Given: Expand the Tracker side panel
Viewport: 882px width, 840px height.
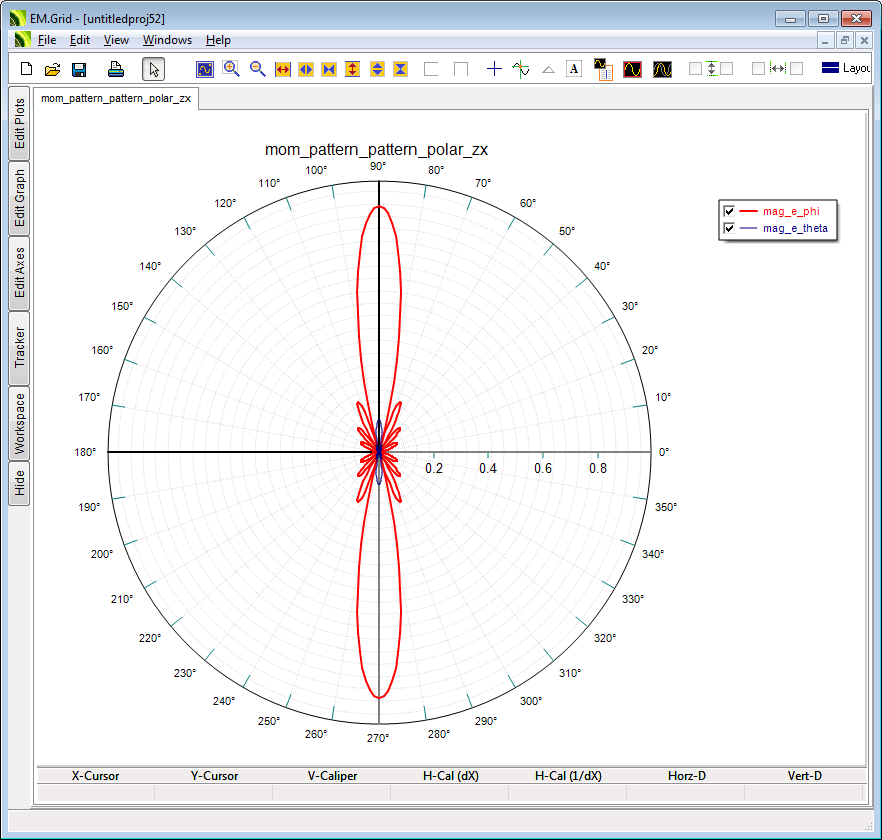Looking at the screenshot, I should click(19, 348).
